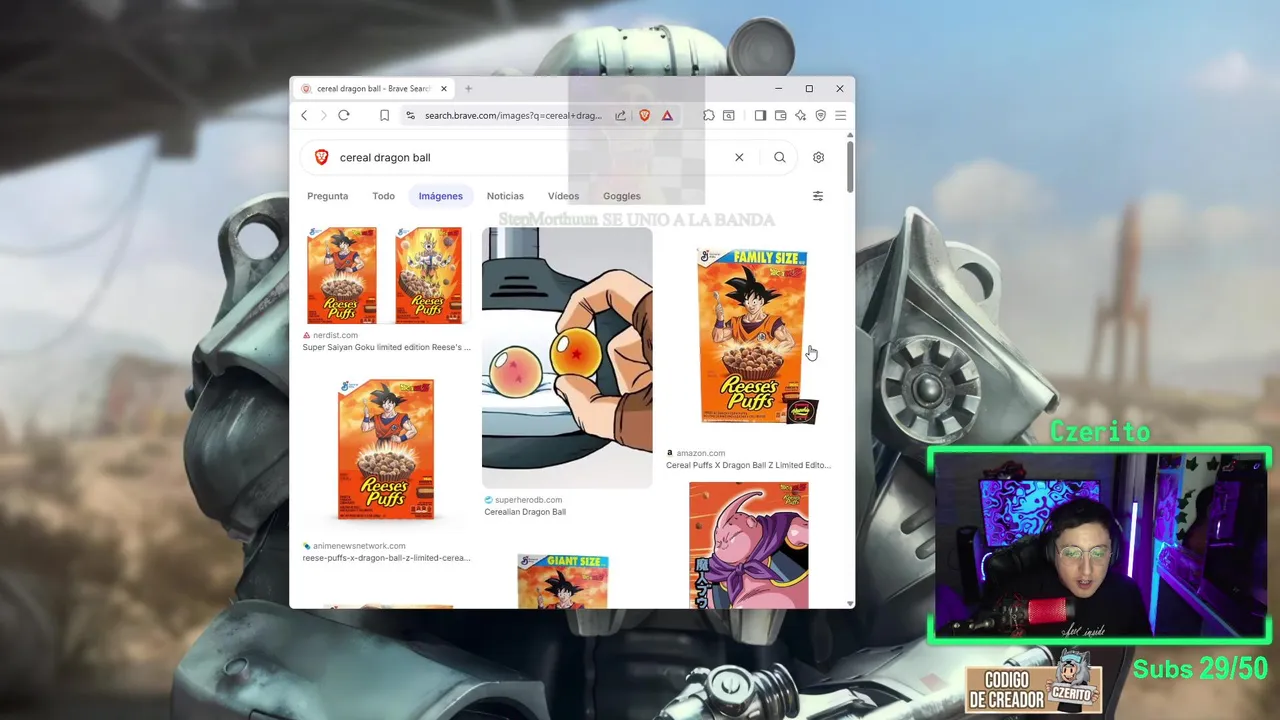Focus the search.brave.com address bar
The image size is (1280, 720).
tap(513, 116)
